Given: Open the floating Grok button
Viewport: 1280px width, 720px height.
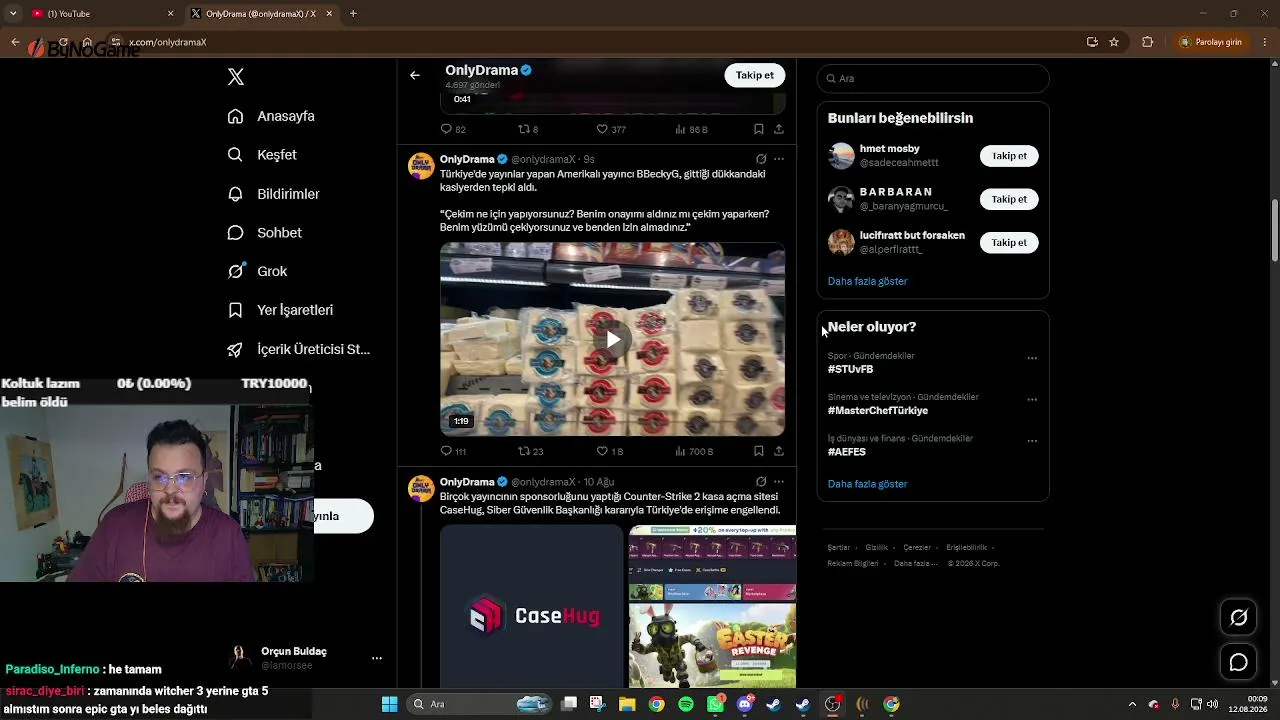Looking at the screenshot, I should click(x=1238, y=618).
